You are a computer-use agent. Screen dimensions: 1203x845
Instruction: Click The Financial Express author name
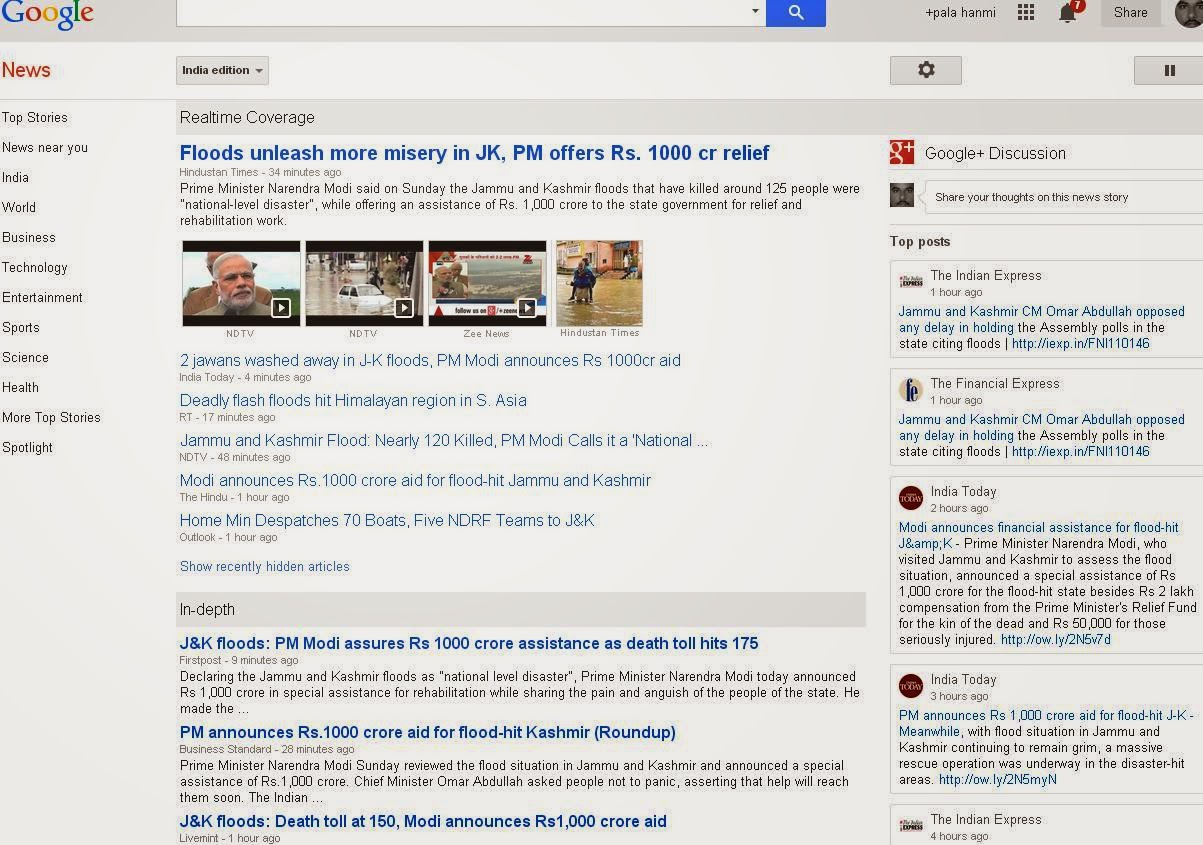point(995,383)
